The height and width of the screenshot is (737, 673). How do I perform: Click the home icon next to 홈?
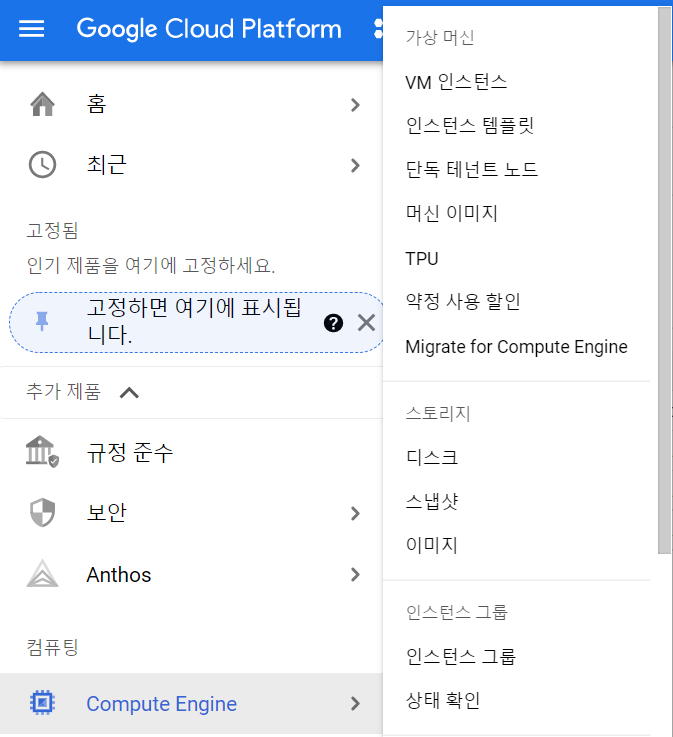point(43,104)
